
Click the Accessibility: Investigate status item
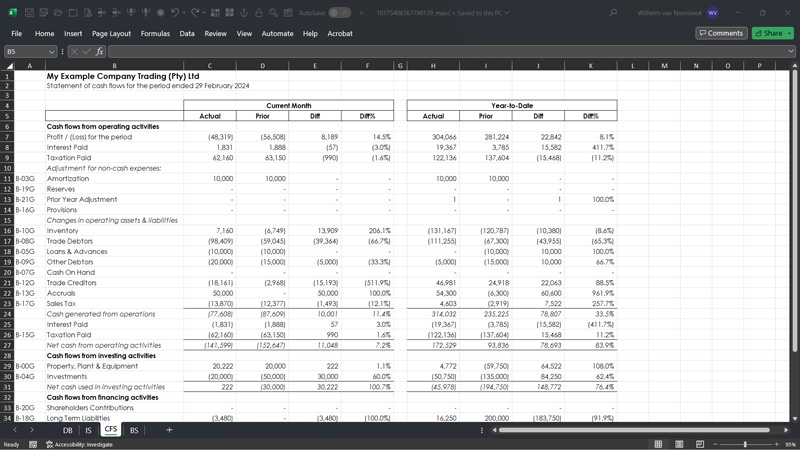(80, 444)
